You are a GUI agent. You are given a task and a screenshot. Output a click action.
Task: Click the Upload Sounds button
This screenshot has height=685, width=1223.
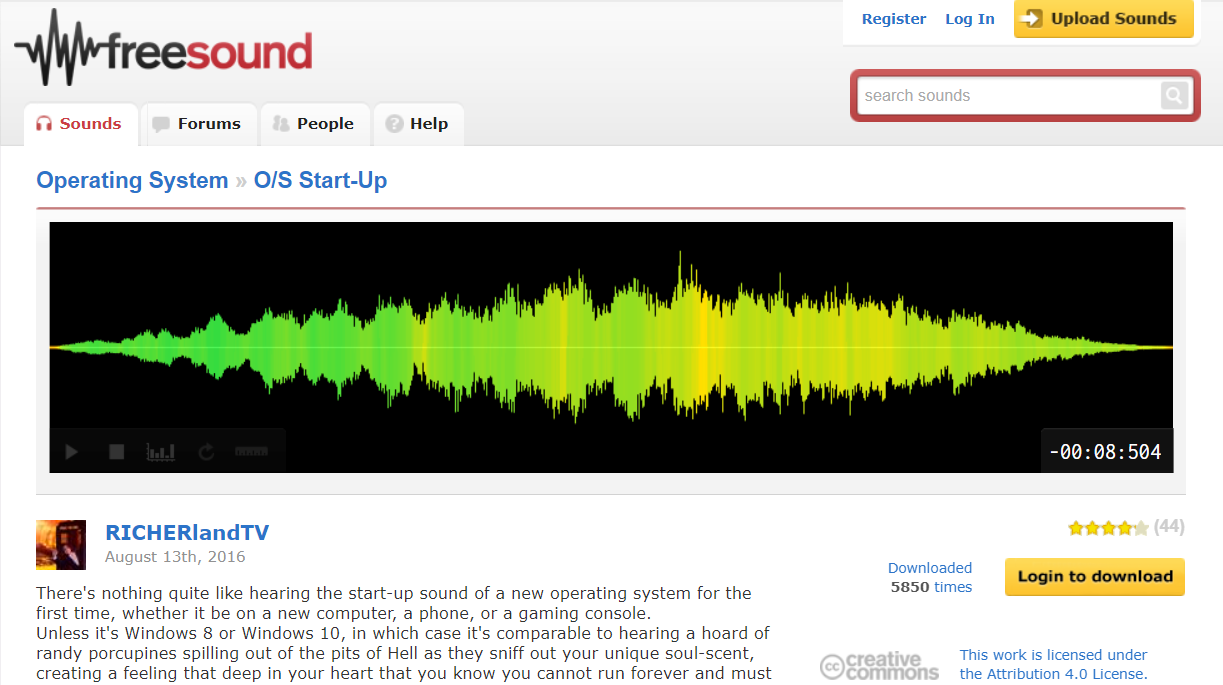[x=1104, y=19]
